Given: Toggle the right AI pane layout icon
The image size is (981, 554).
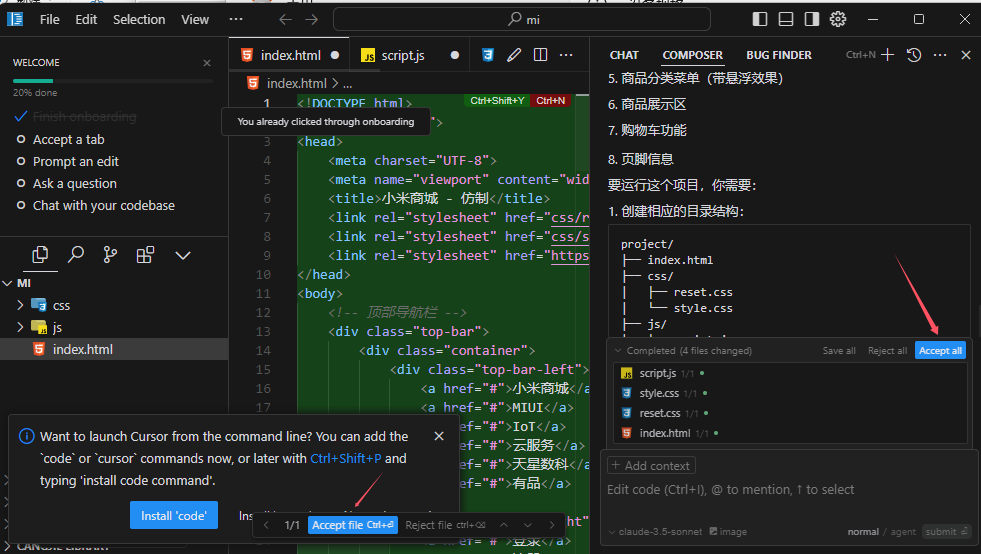Looking at the screenshot, I should click(812, 19).
